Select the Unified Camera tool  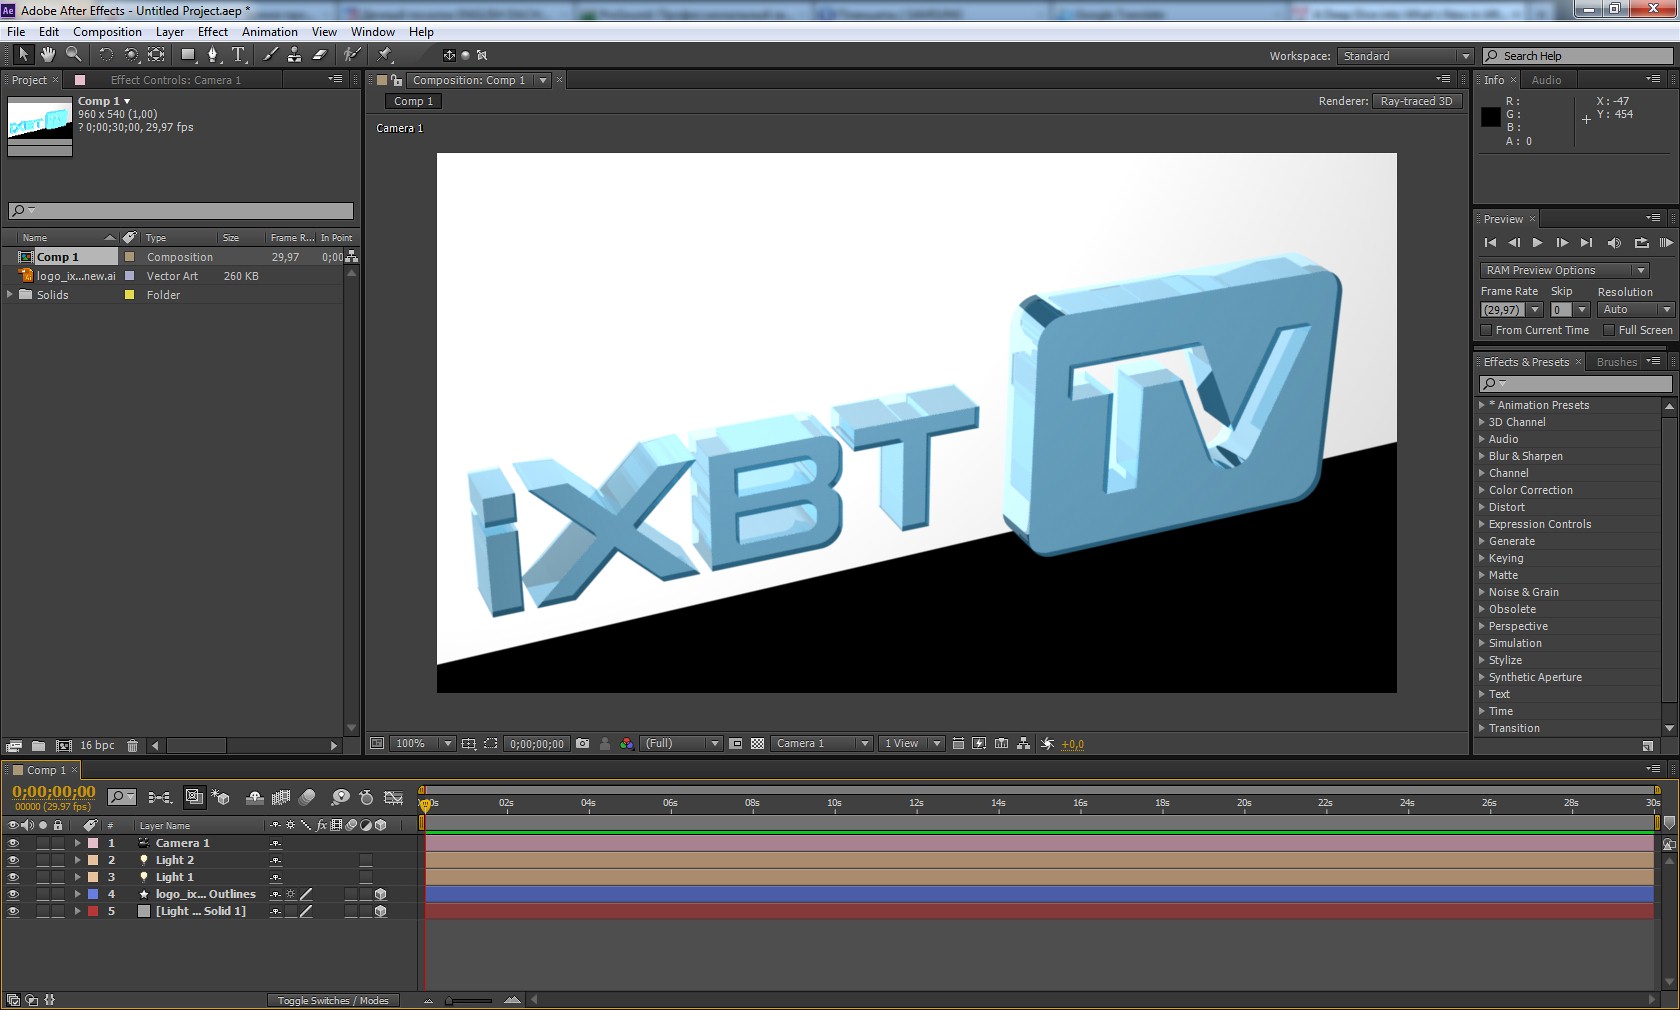pos(131,55)
